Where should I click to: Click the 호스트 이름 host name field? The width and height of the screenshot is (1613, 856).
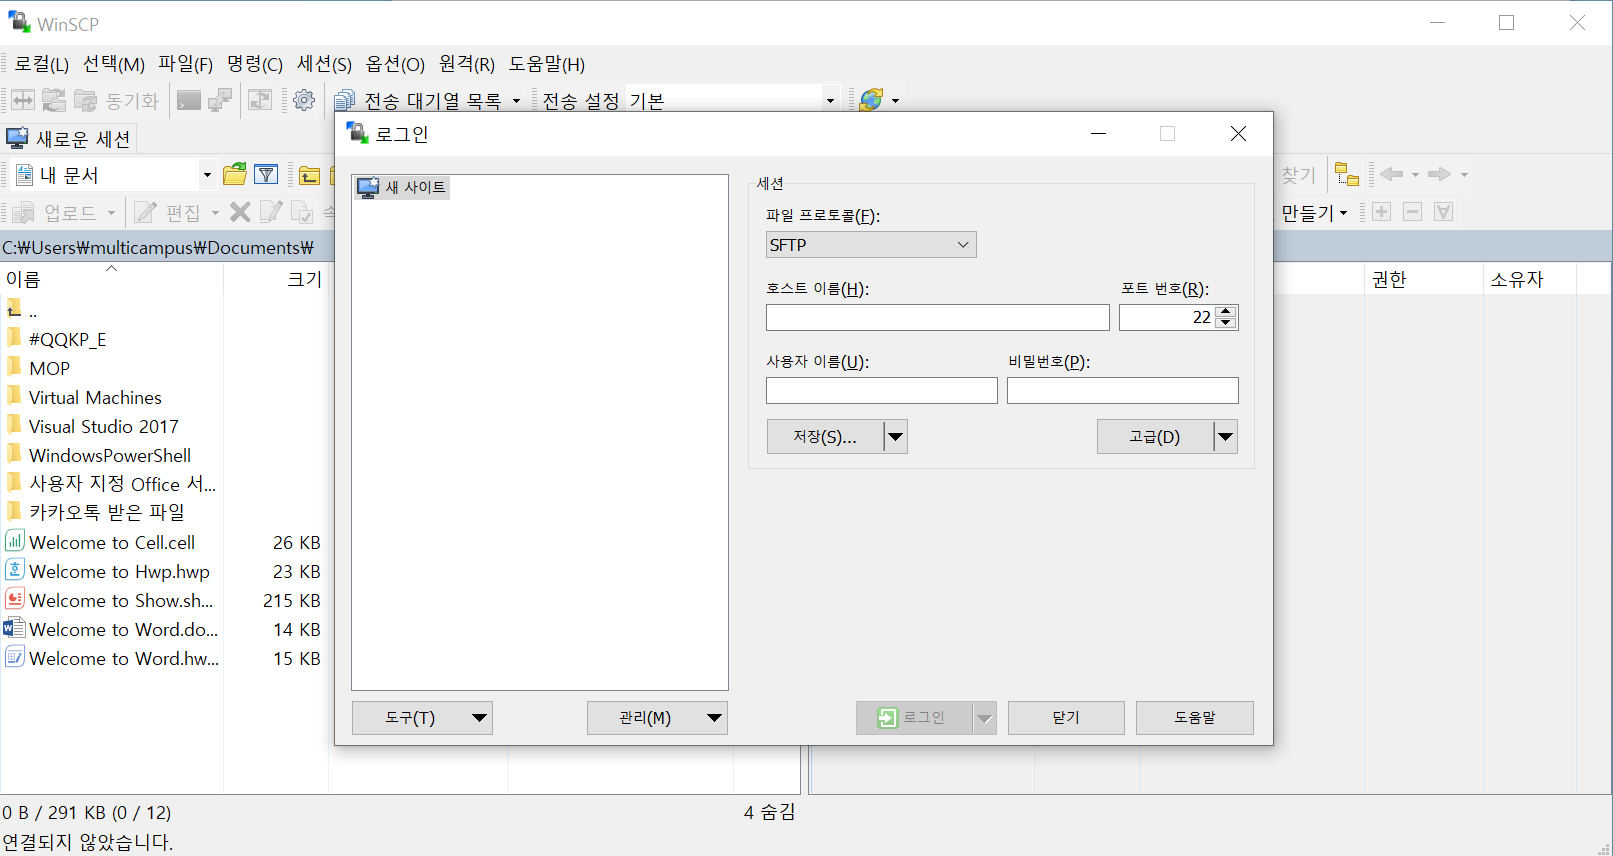[938, 318]
